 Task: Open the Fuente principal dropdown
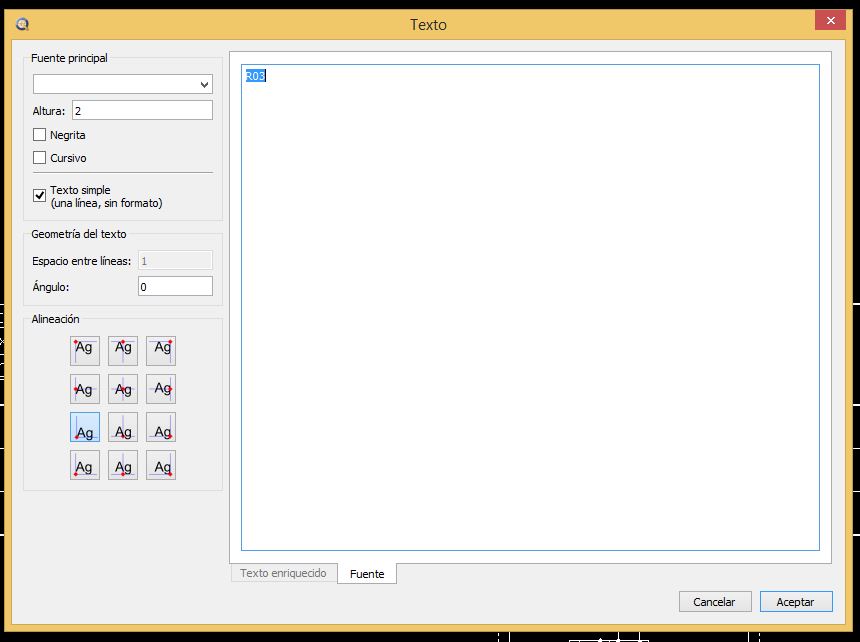123,84
